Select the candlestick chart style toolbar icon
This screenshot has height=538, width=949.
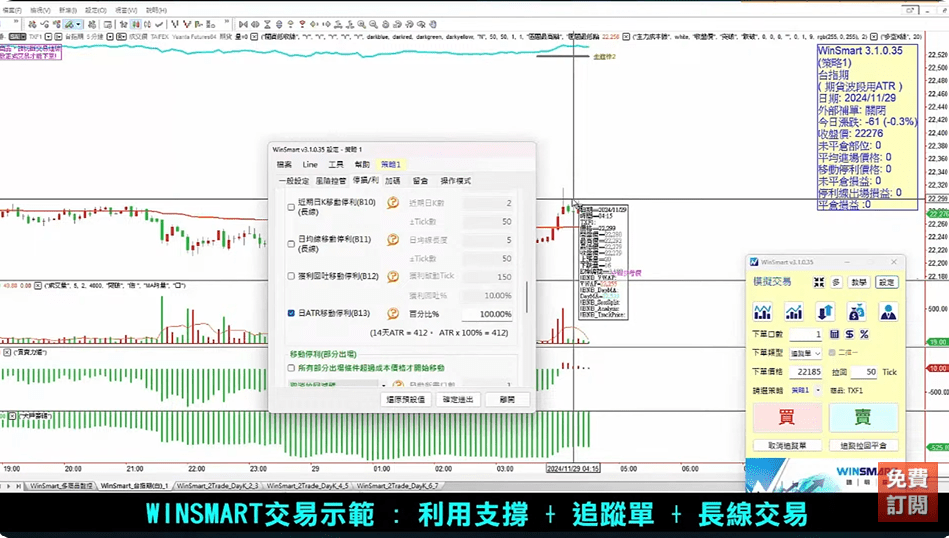click(x=136, y=24)
